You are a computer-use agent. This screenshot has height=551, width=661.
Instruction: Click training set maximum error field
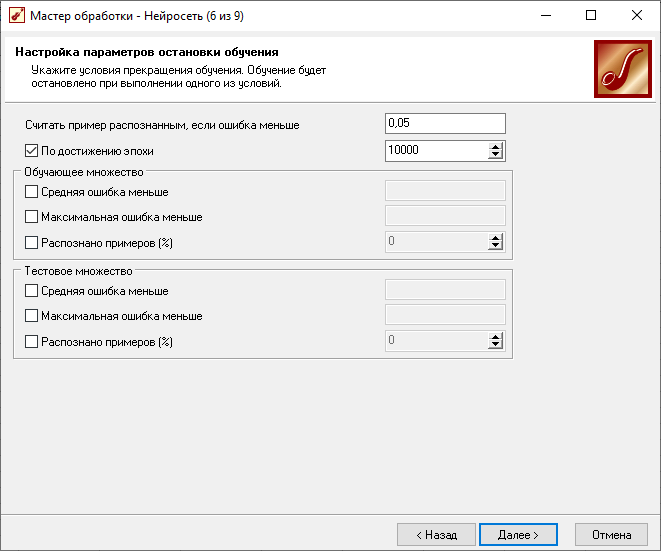(445, 215)
